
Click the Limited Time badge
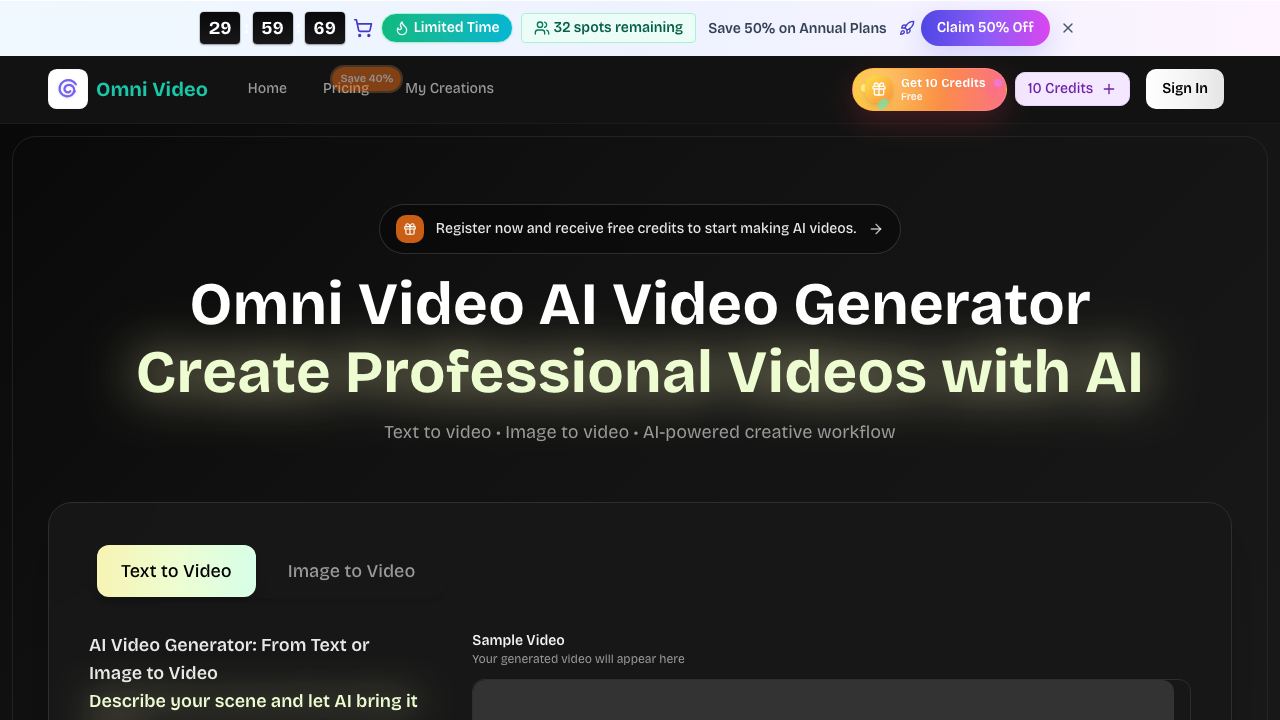click(447, 28)
